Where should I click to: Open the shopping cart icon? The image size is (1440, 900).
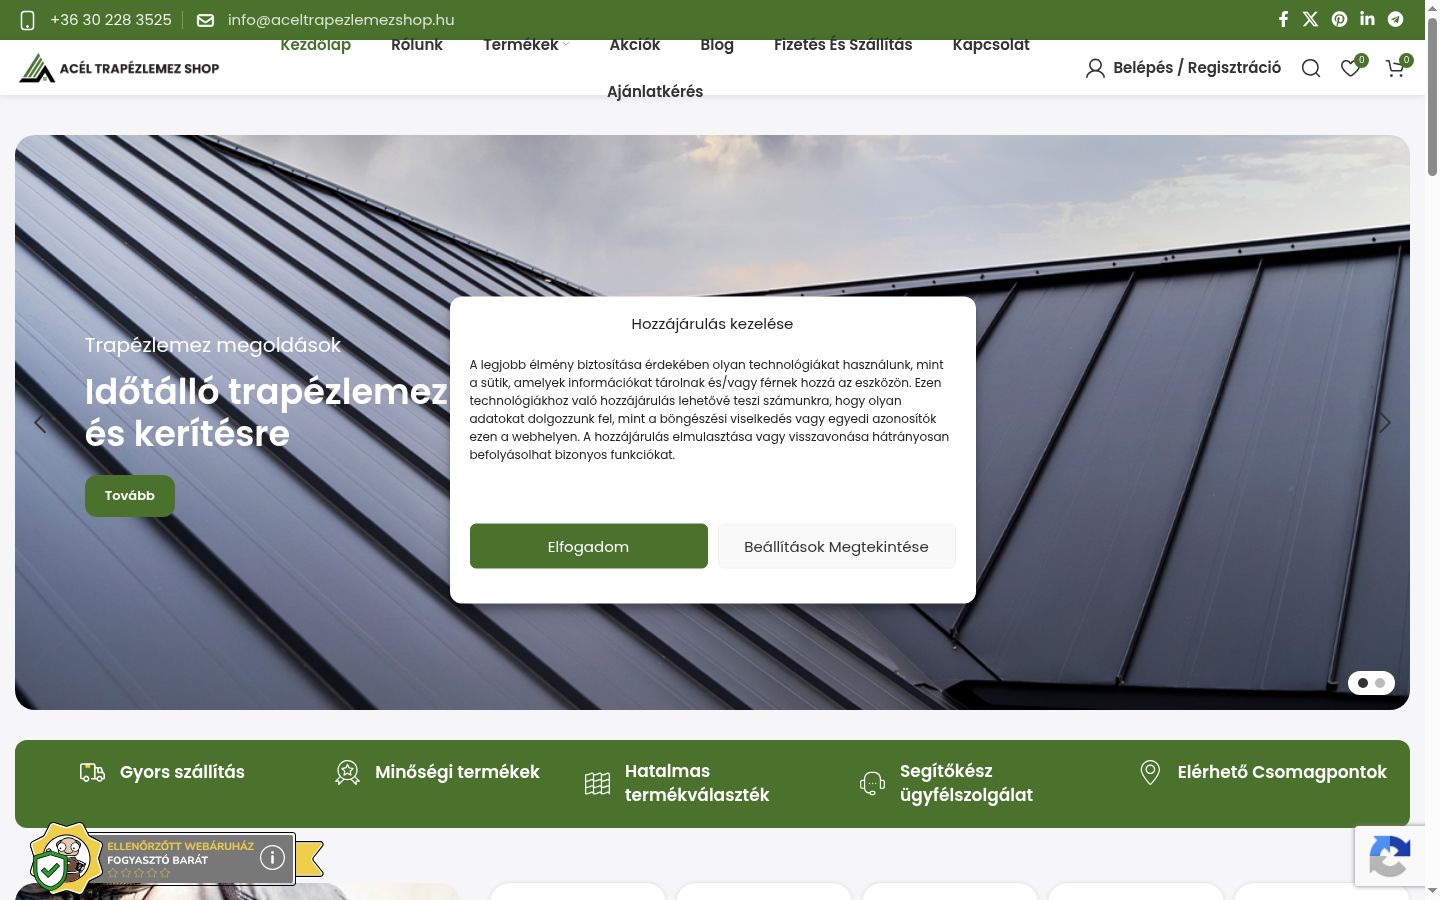click(x=1395, y=68)
